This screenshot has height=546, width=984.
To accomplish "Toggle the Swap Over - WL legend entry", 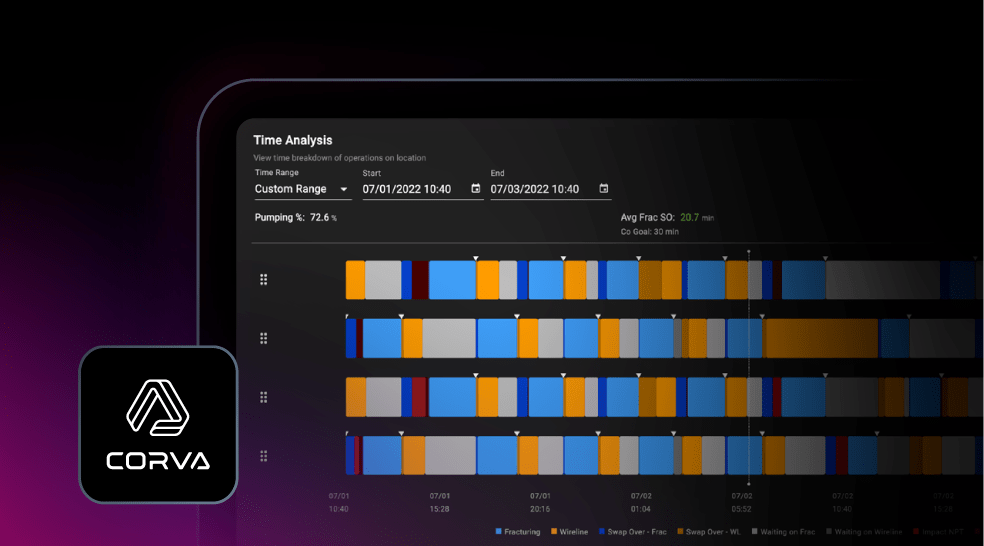I will (709, 532).
